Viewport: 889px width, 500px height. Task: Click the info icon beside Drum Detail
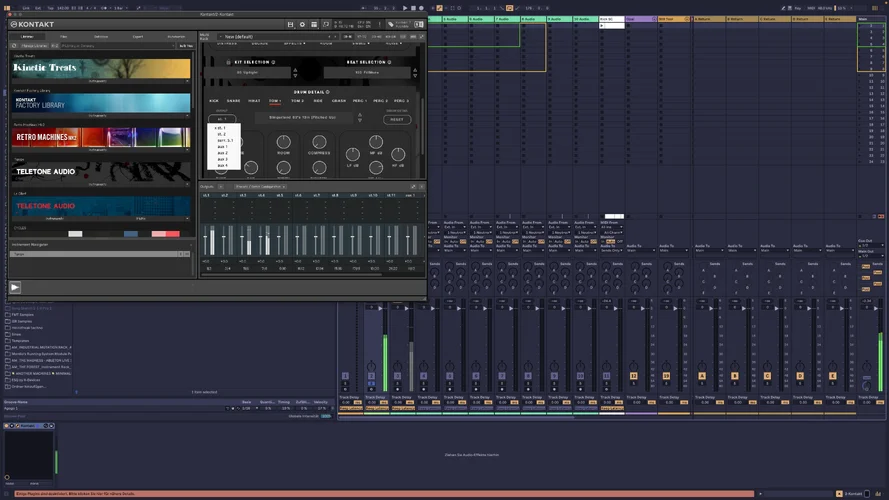pos(327,90)
